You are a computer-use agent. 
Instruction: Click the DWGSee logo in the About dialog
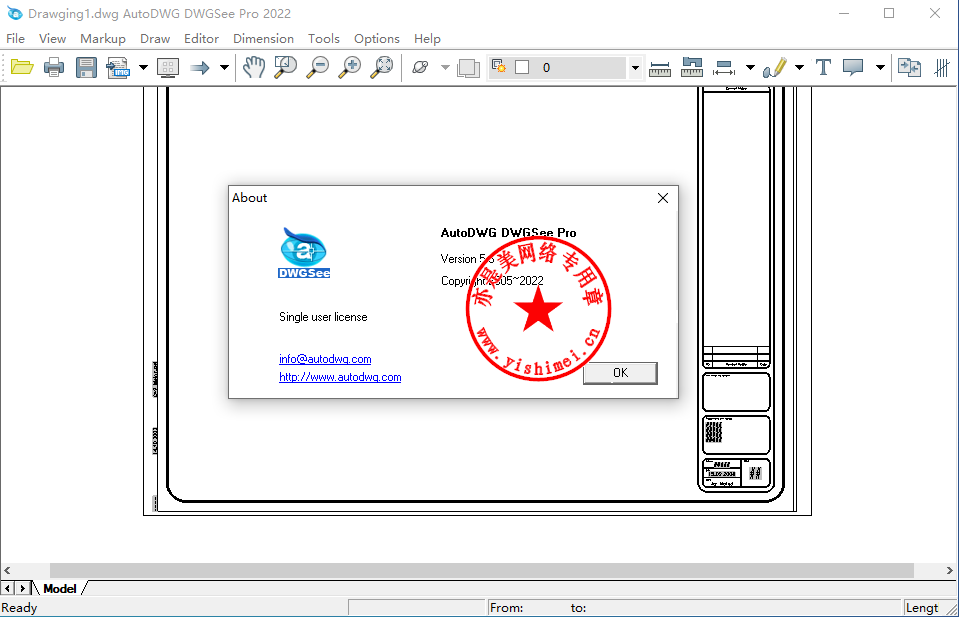click(304, 253)
